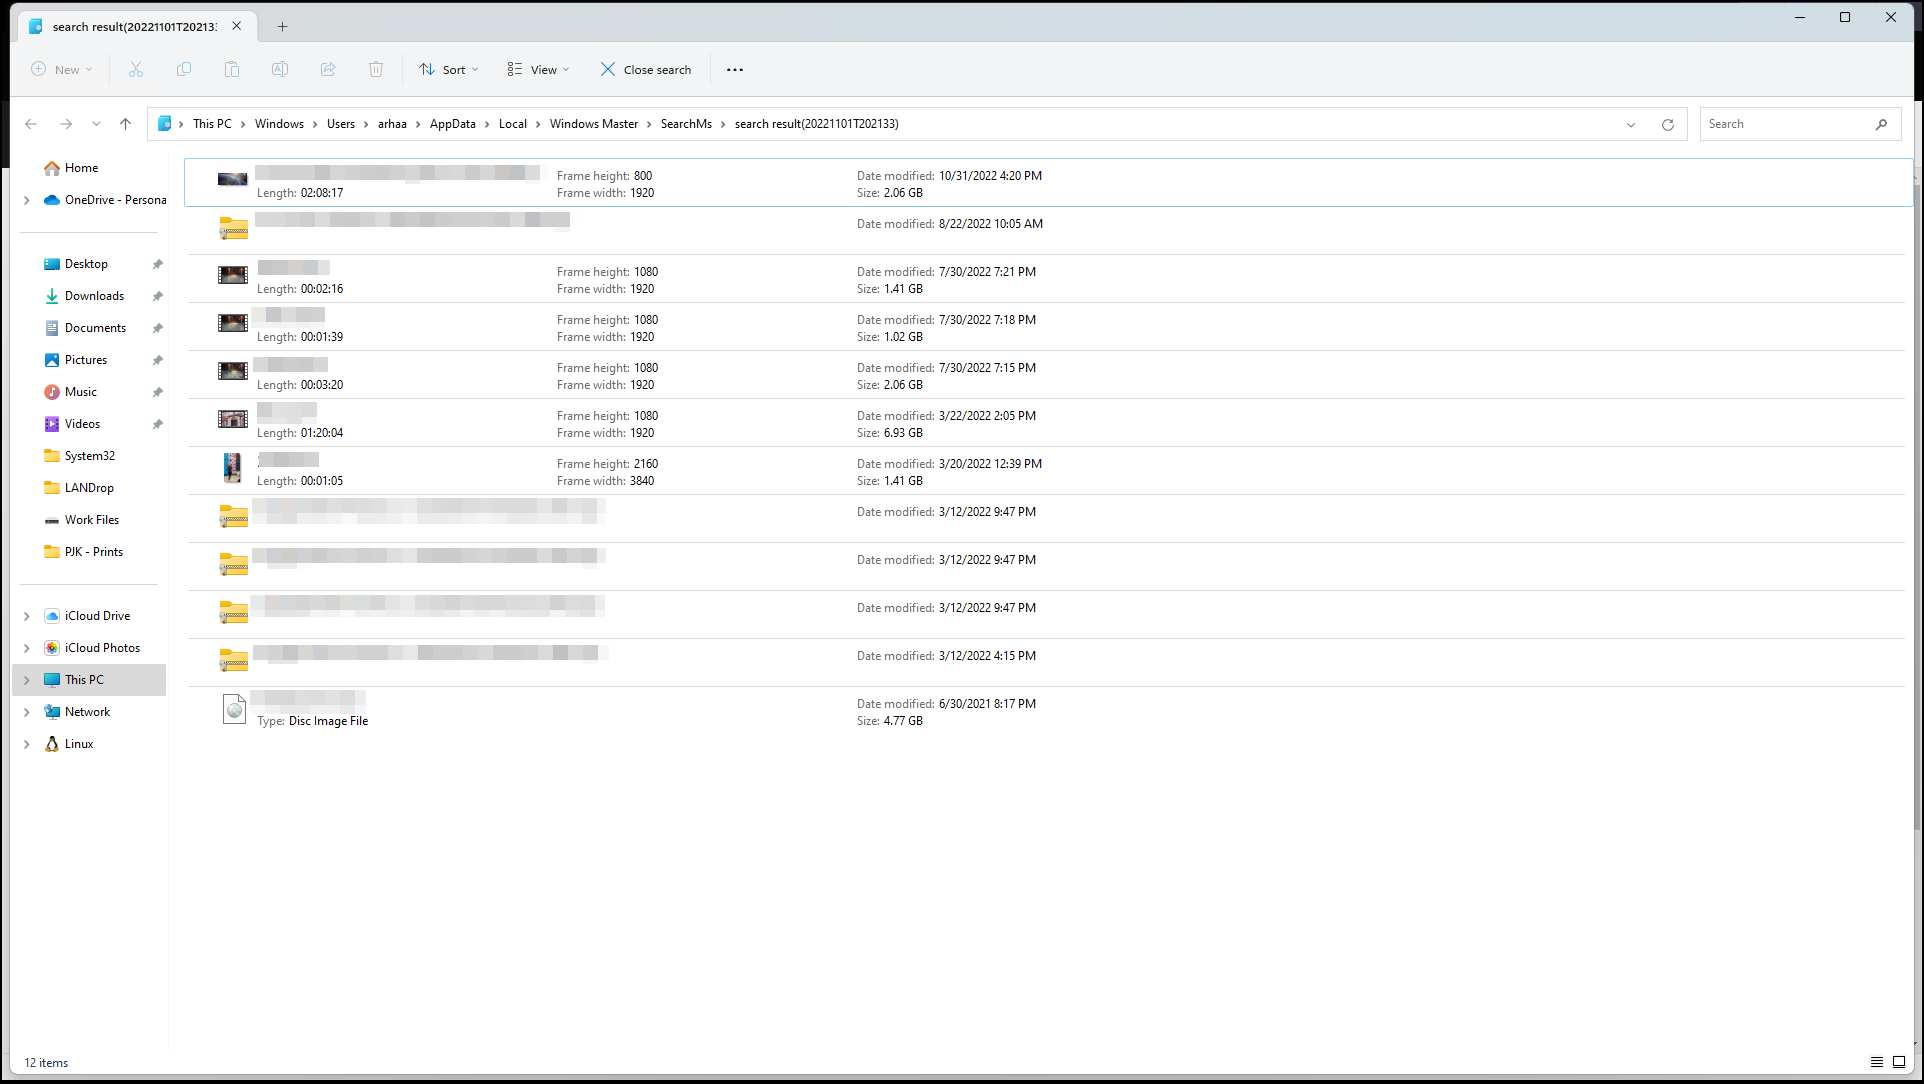Click the Rename icon
Viewport: 1924px width, 1084px height.
coord(280,69)
